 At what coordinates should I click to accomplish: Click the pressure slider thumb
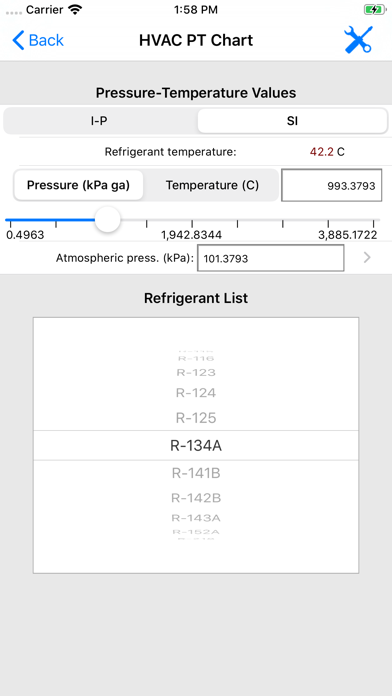107,219
